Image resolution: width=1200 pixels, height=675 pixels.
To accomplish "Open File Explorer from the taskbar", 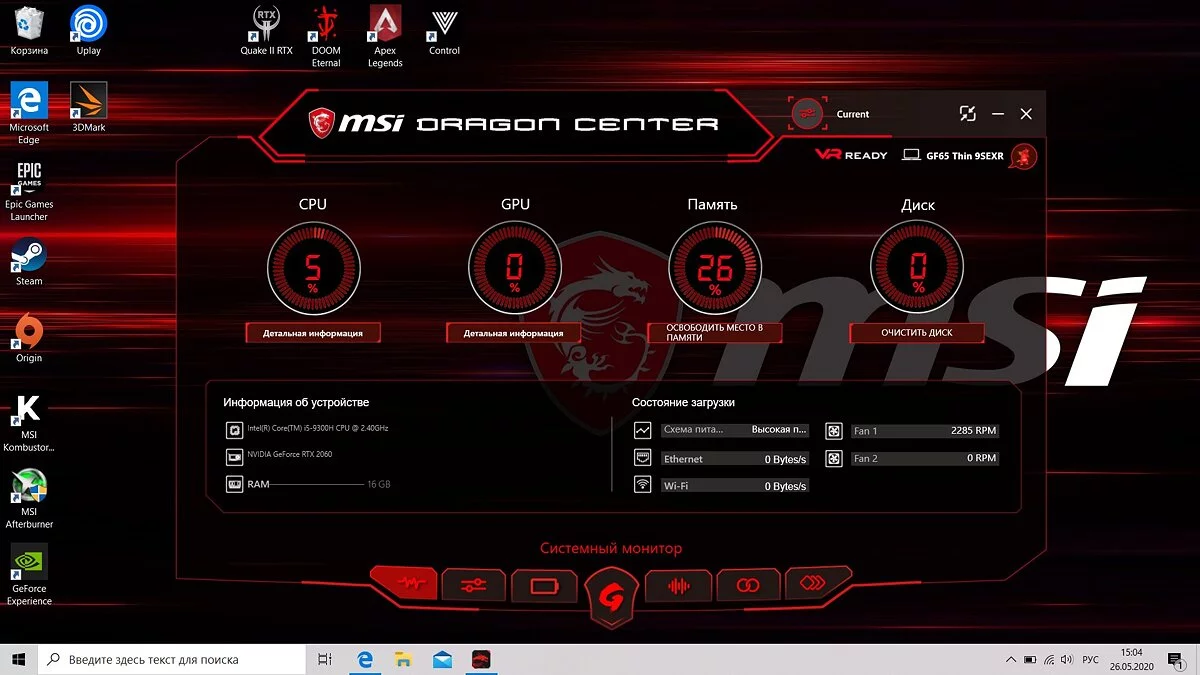I will 404,659.
